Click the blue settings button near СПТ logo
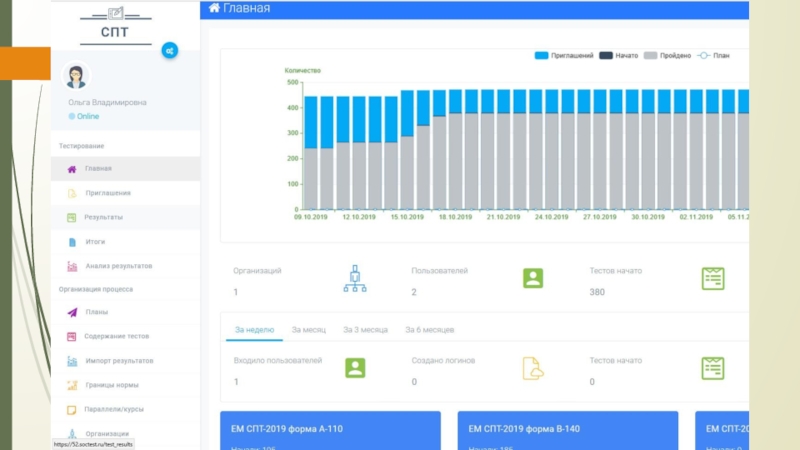The image size is (800, 450). 170,50
